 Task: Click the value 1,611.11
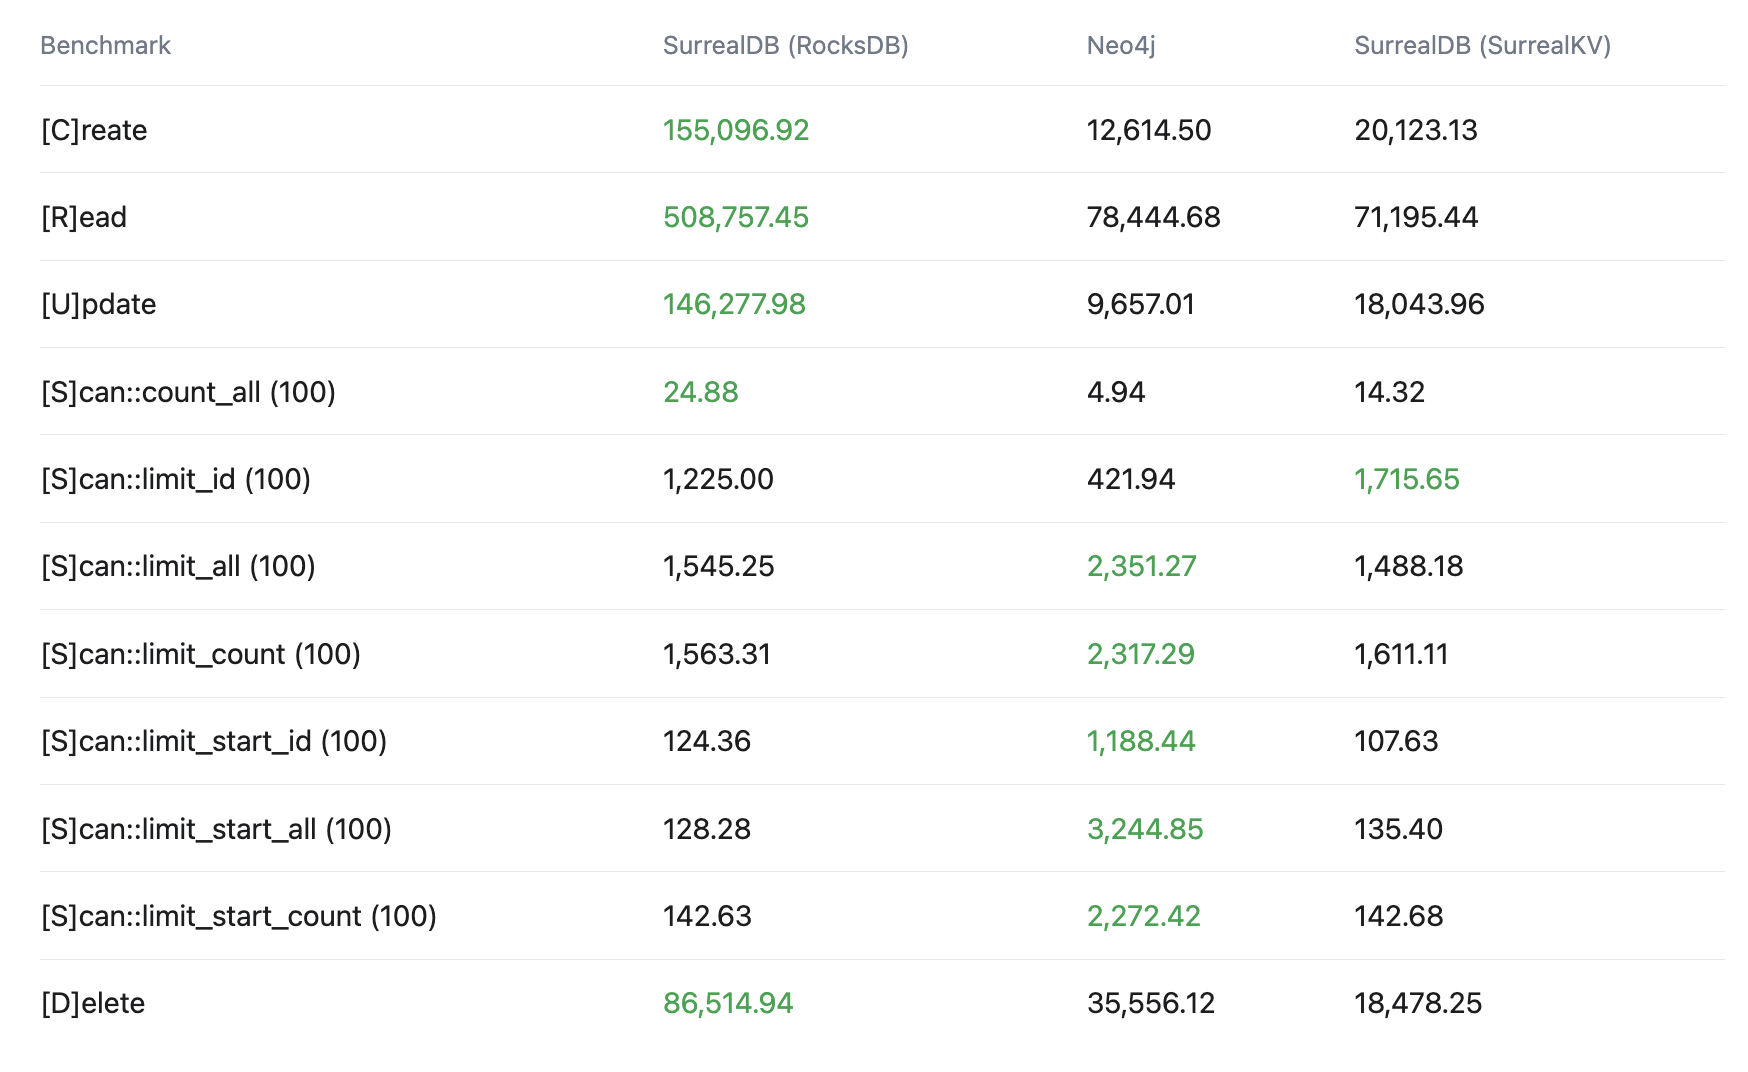1401,654
